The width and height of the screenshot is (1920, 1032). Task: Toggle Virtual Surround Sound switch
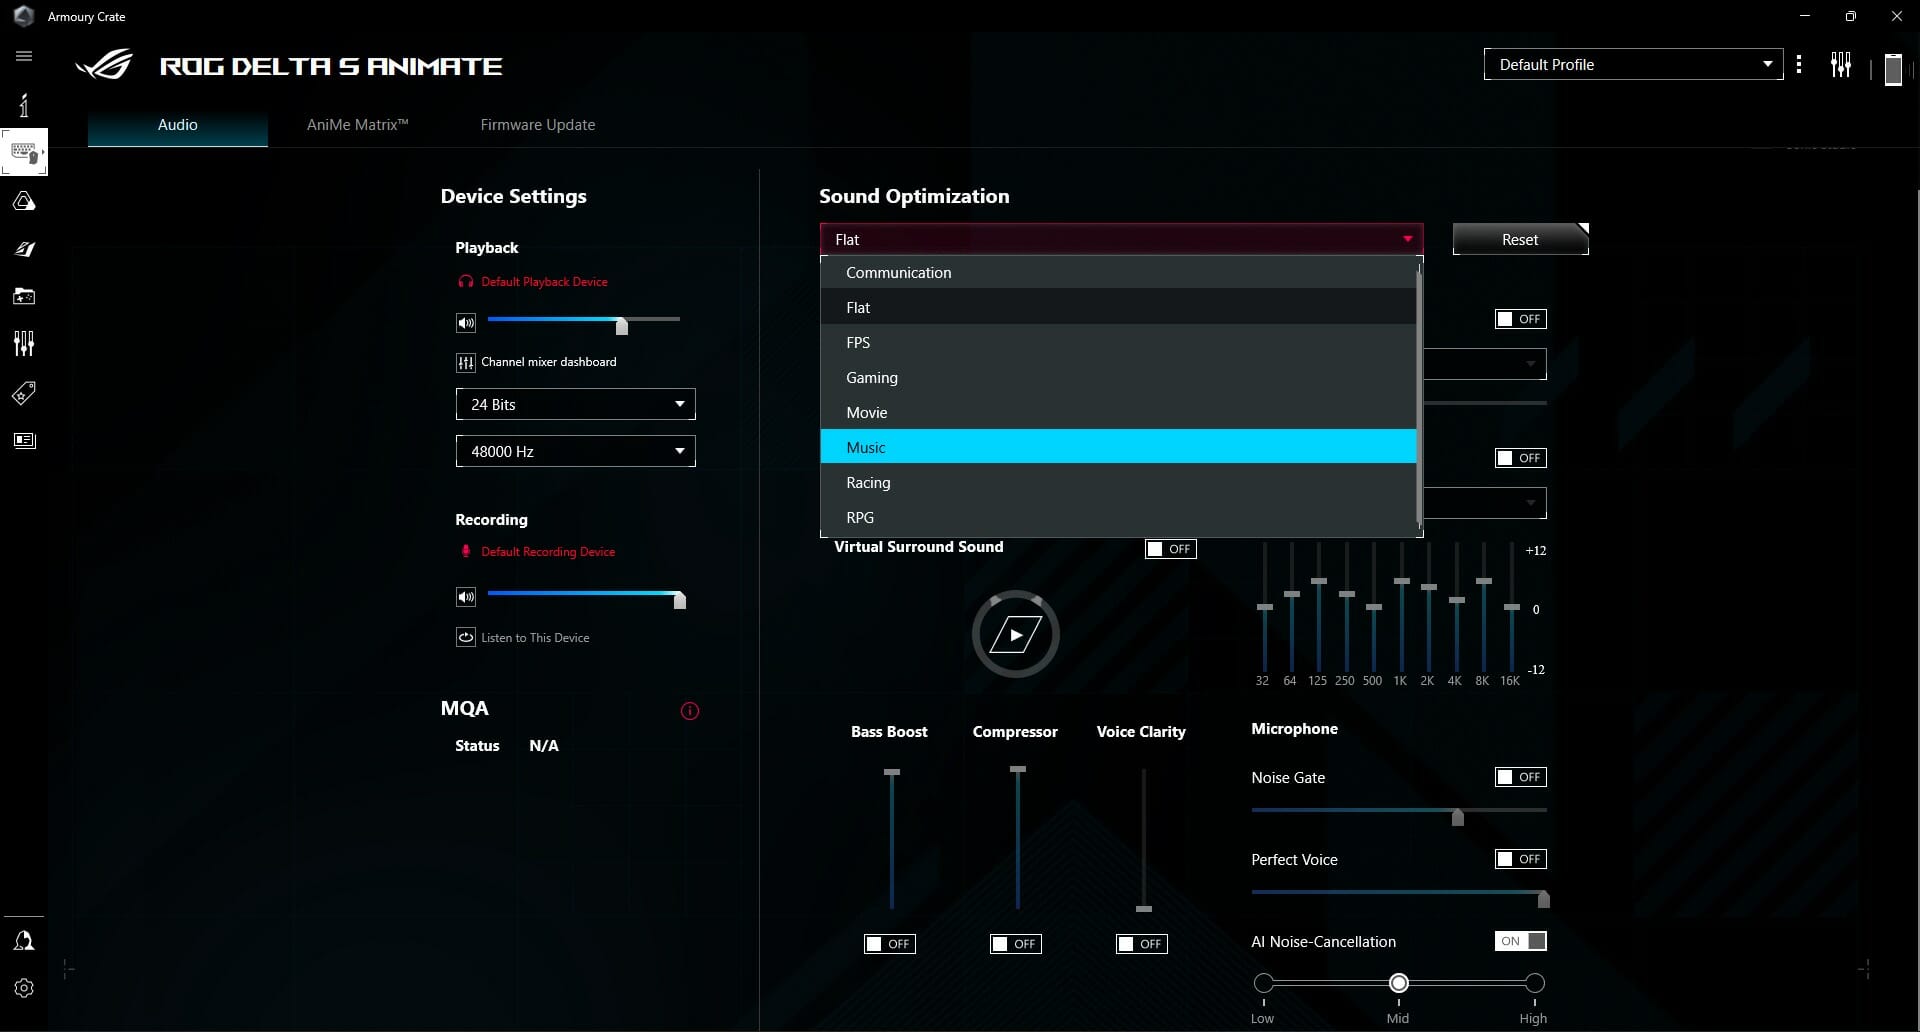[x=1171, y=549]
